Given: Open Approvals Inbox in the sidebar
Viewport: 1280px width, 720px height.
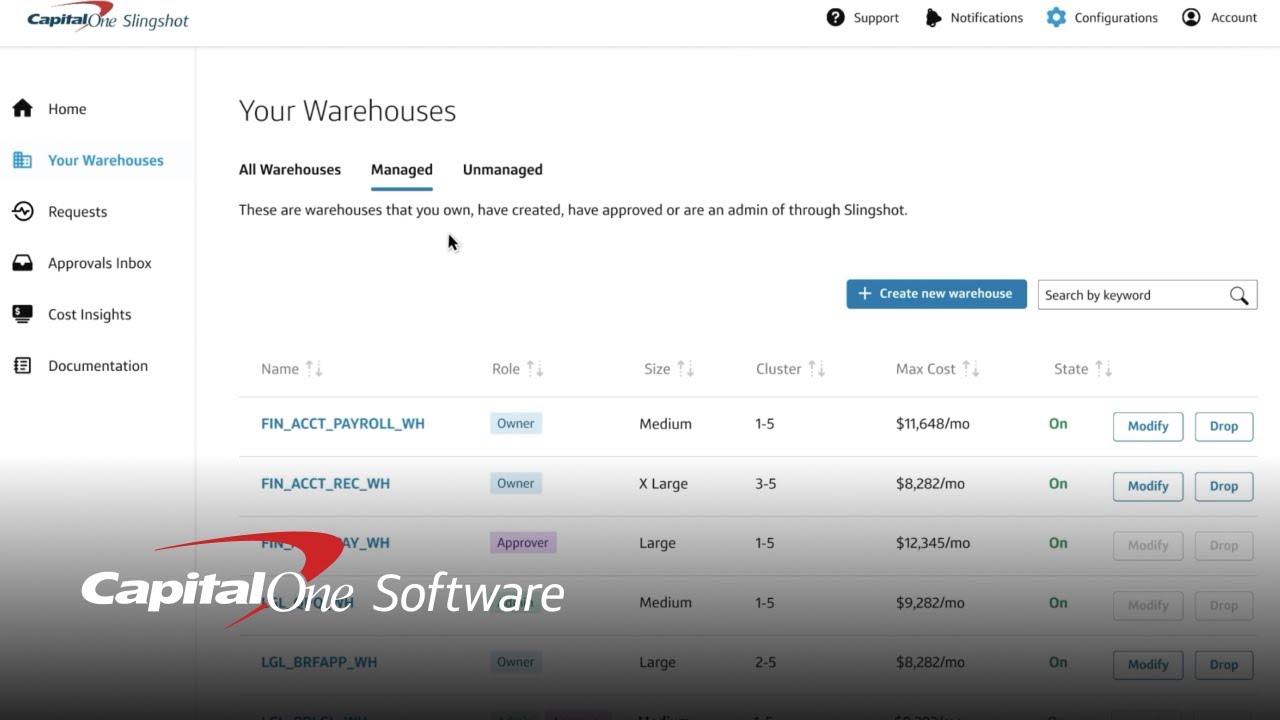Looking at the screenshot, I should 100,263.
